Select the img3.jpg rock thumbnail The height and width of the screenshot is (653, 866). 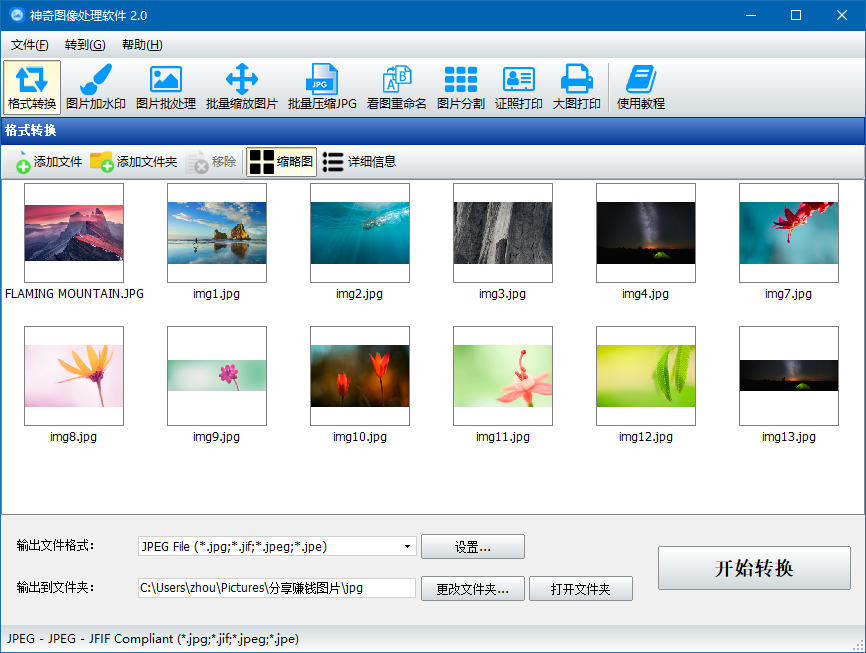tap(503, 233)
